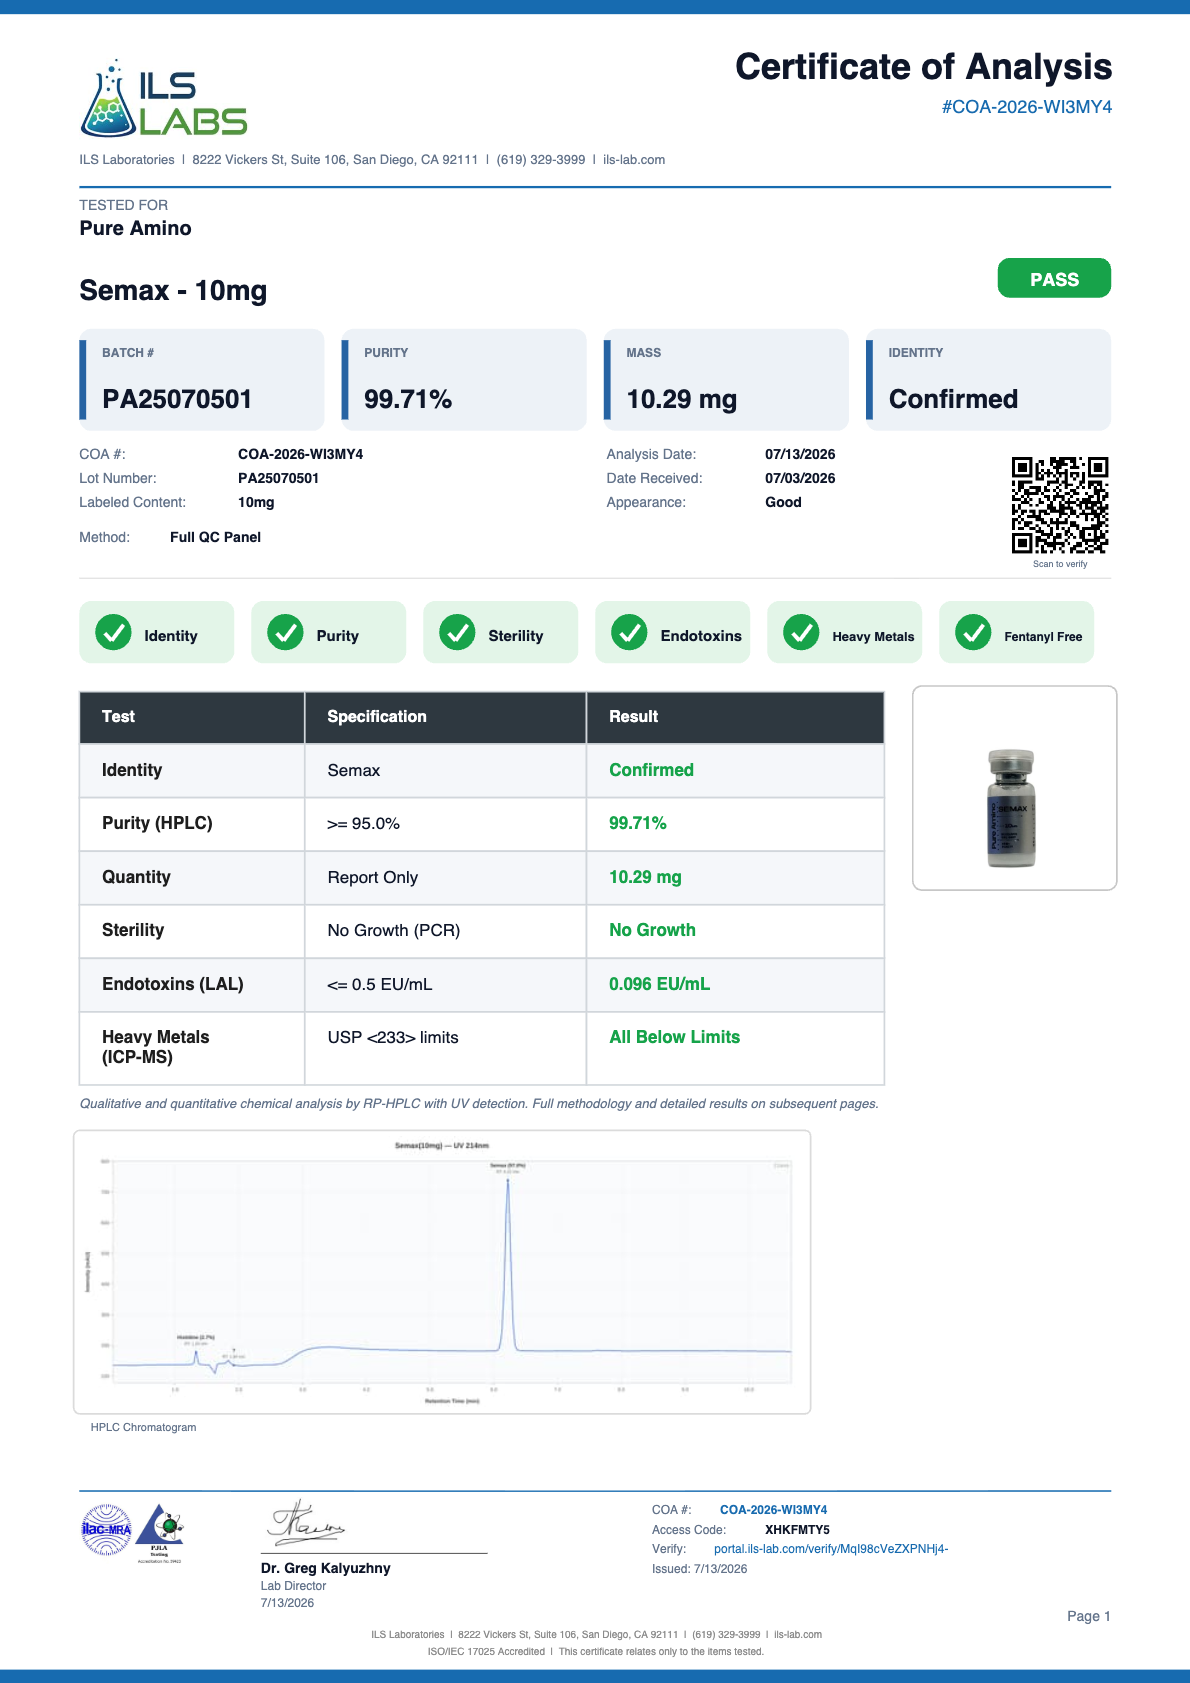The width and height of the screenshot is (1190, 1683).
Task: Click the footer COA-2026-WI3MY4 link
Action: pyautogui.click(x=773, y=1510)
